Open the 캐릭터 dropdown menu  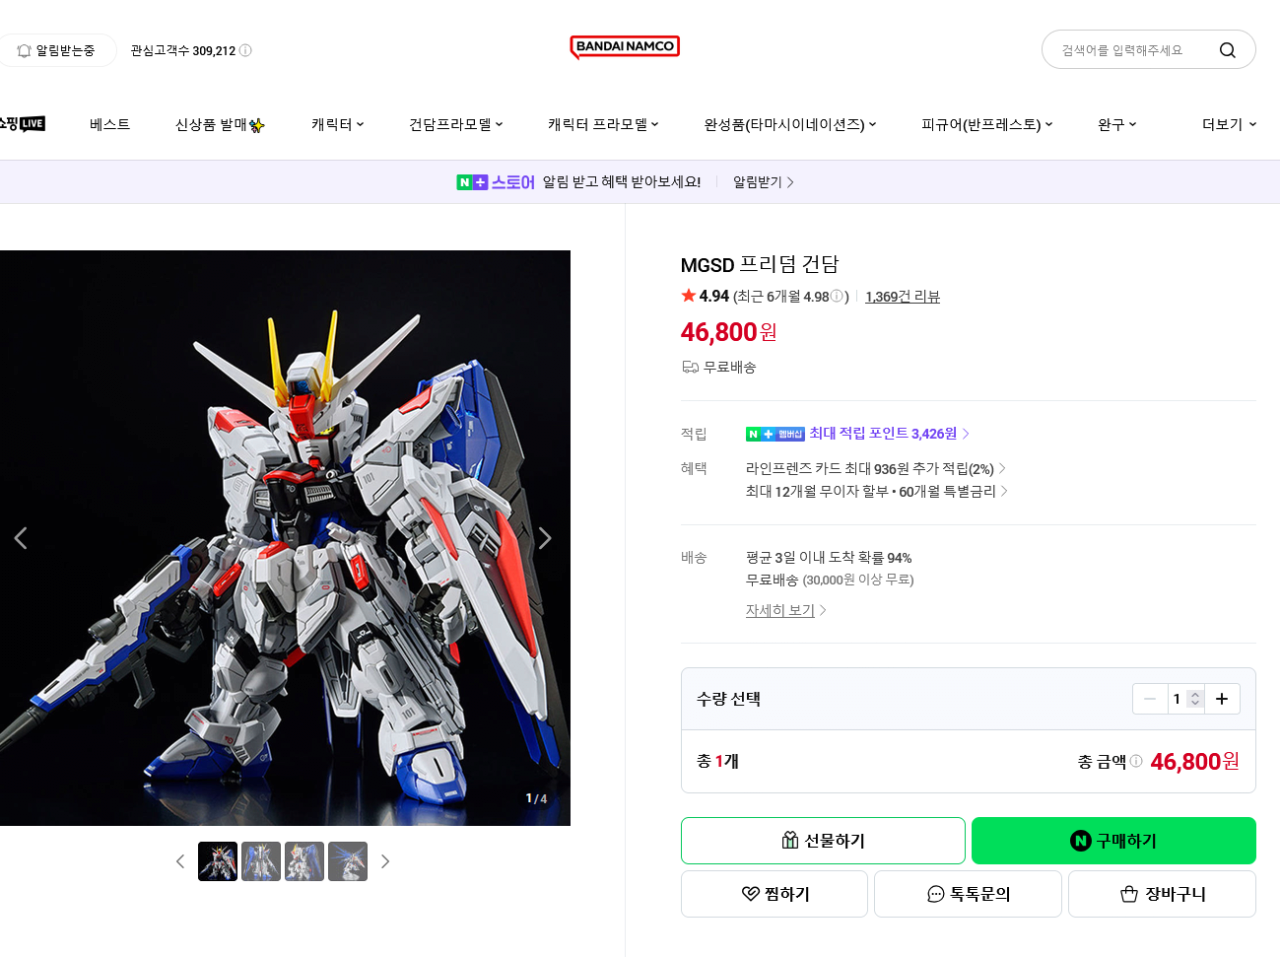tap(337, 124)
